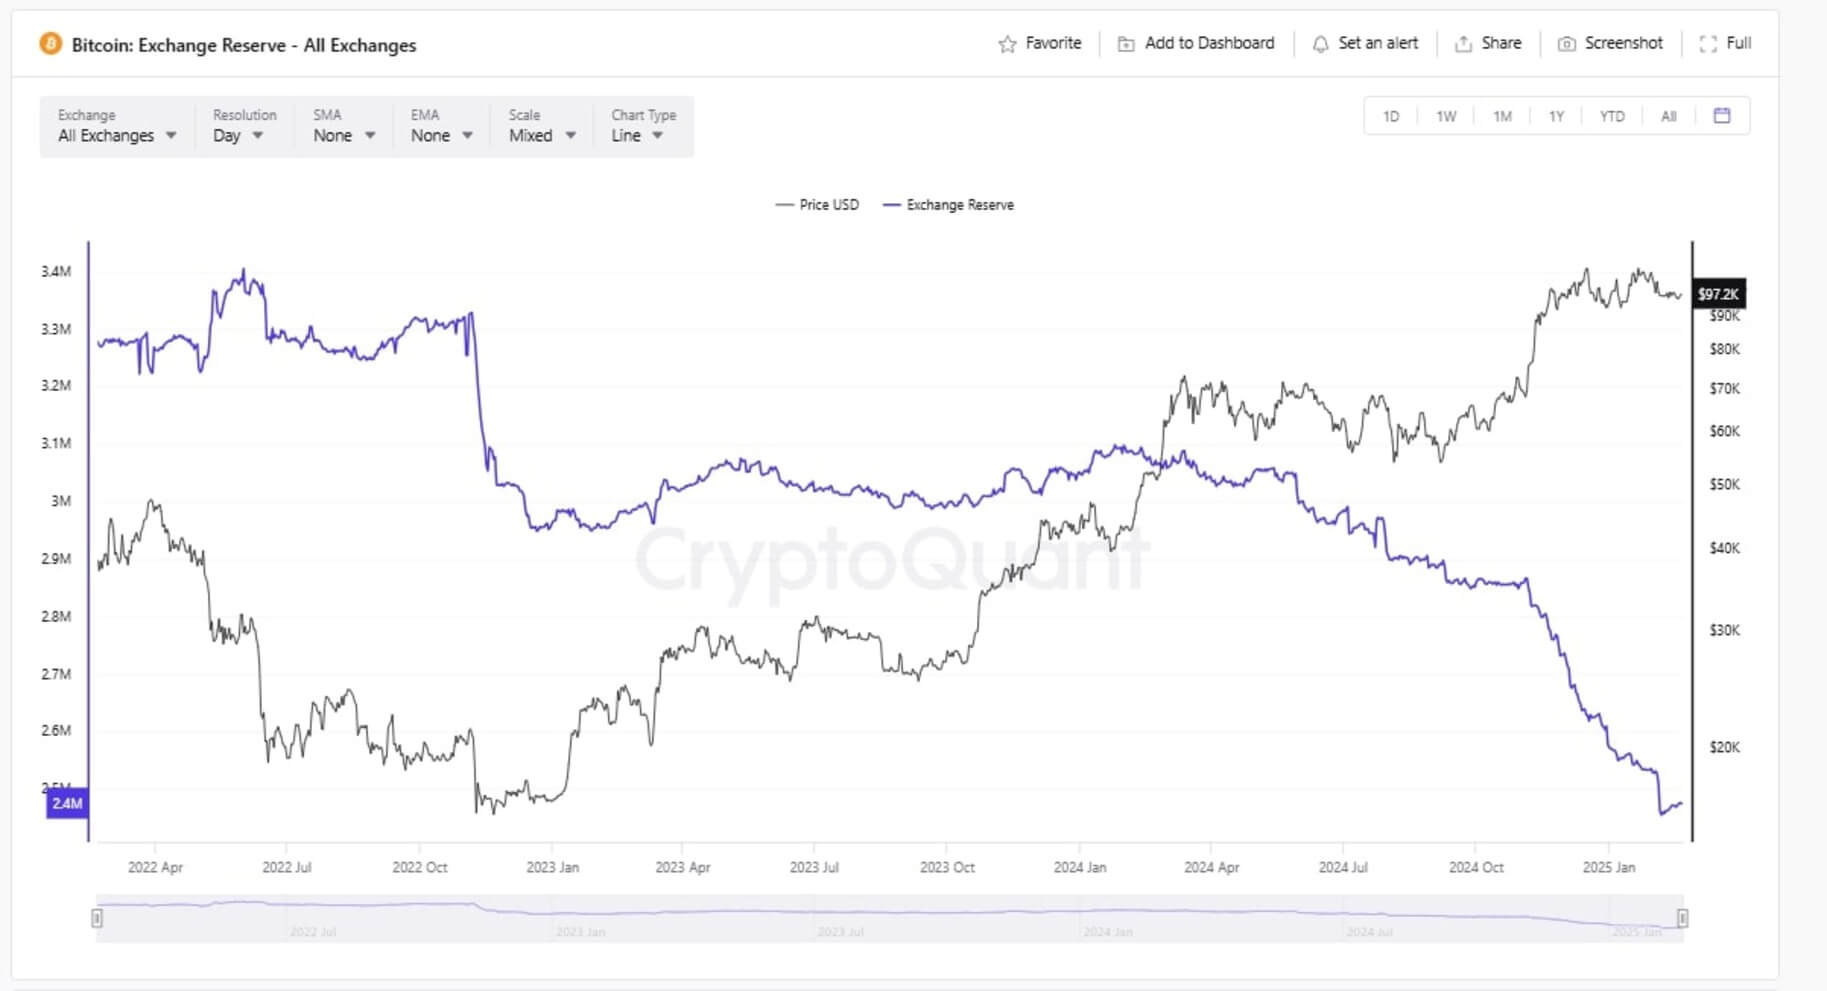Open the Resolution Day dropdown
The width and height of the screenshot is (1827, 991).
(x=238, y=135)
